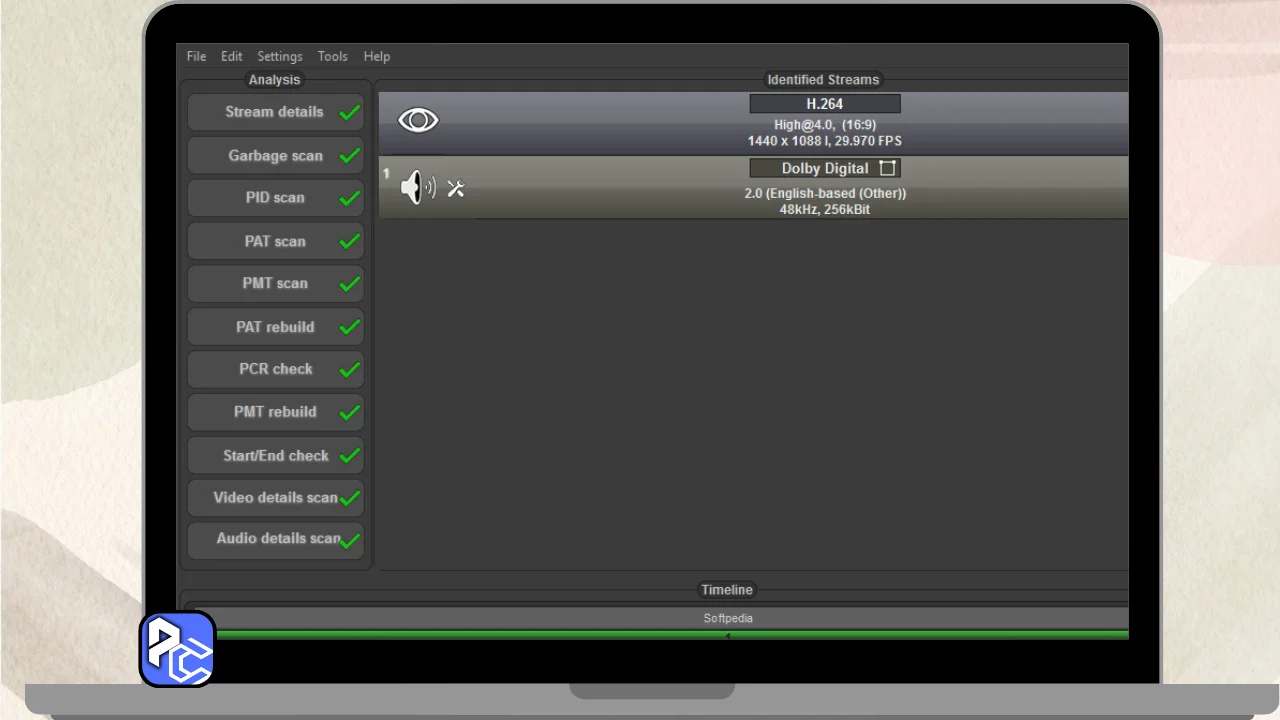Open the Tools menu

(x=333, y=57)
